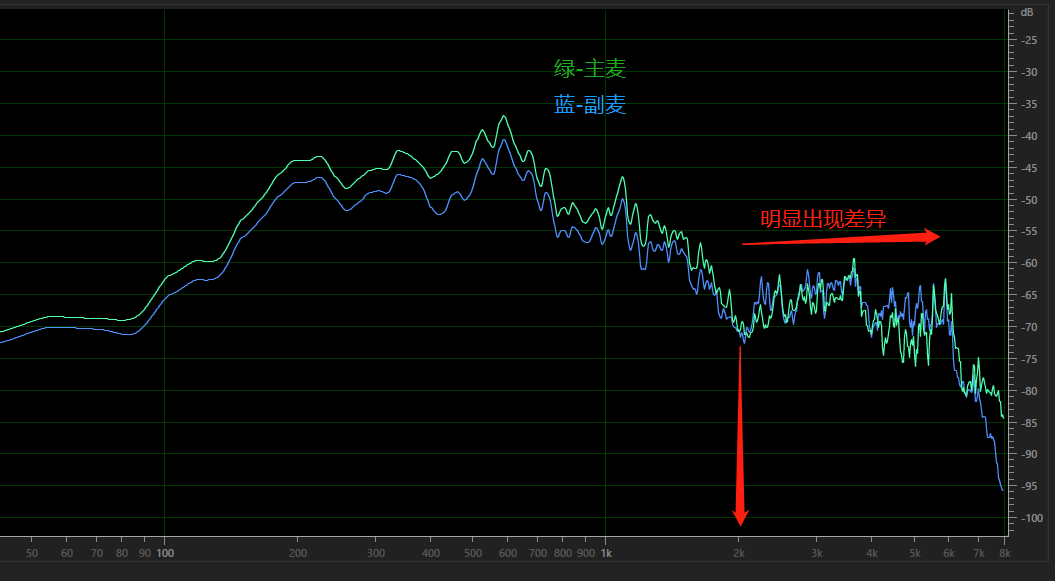Click the -50 value on the dB scale
Image resolution: width=1055 pixels, height=581 pixels.
(x=1029, y=200)
